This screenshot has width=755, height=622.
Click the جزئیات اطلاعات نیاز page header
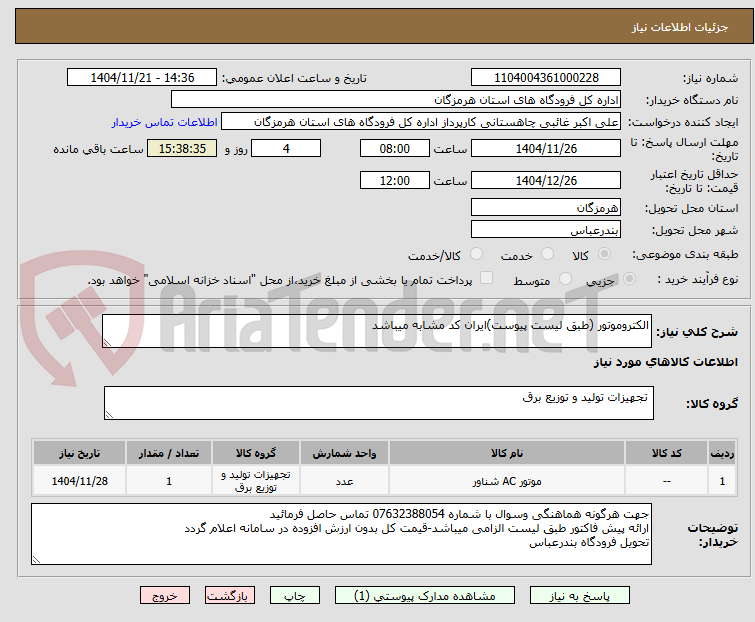[x=679, y=27]
